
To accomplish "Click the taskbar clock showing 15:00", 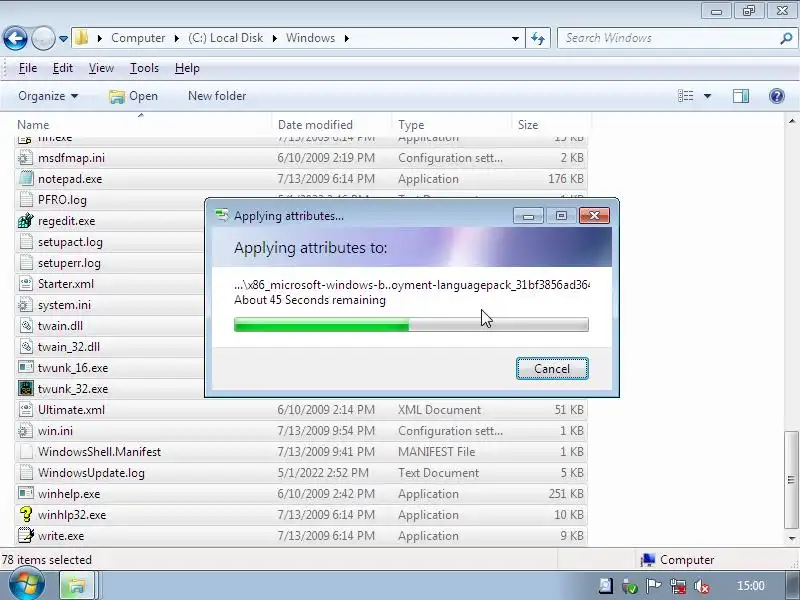I will 751,586.
